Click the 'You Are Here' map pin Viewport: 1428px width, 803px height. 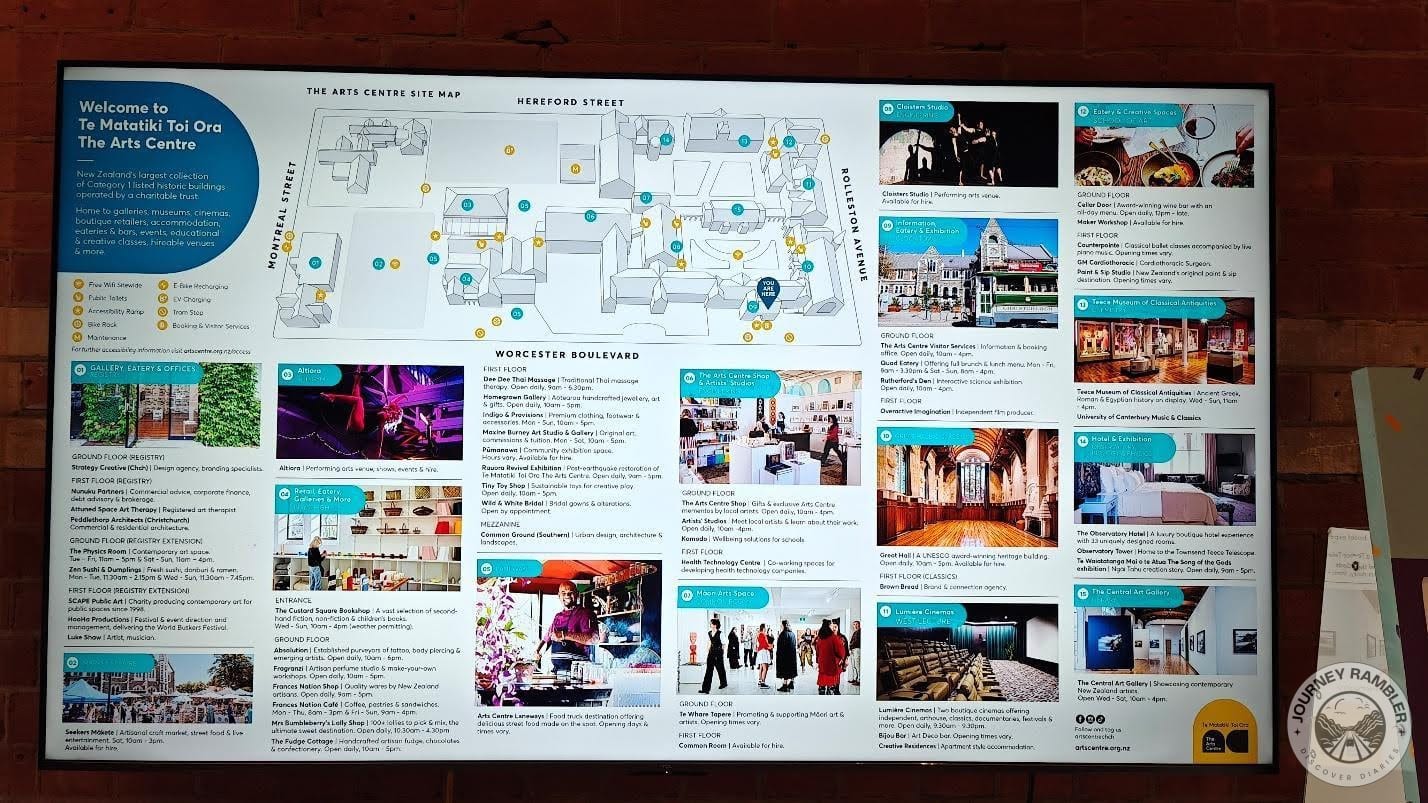(x=768, y=290)
